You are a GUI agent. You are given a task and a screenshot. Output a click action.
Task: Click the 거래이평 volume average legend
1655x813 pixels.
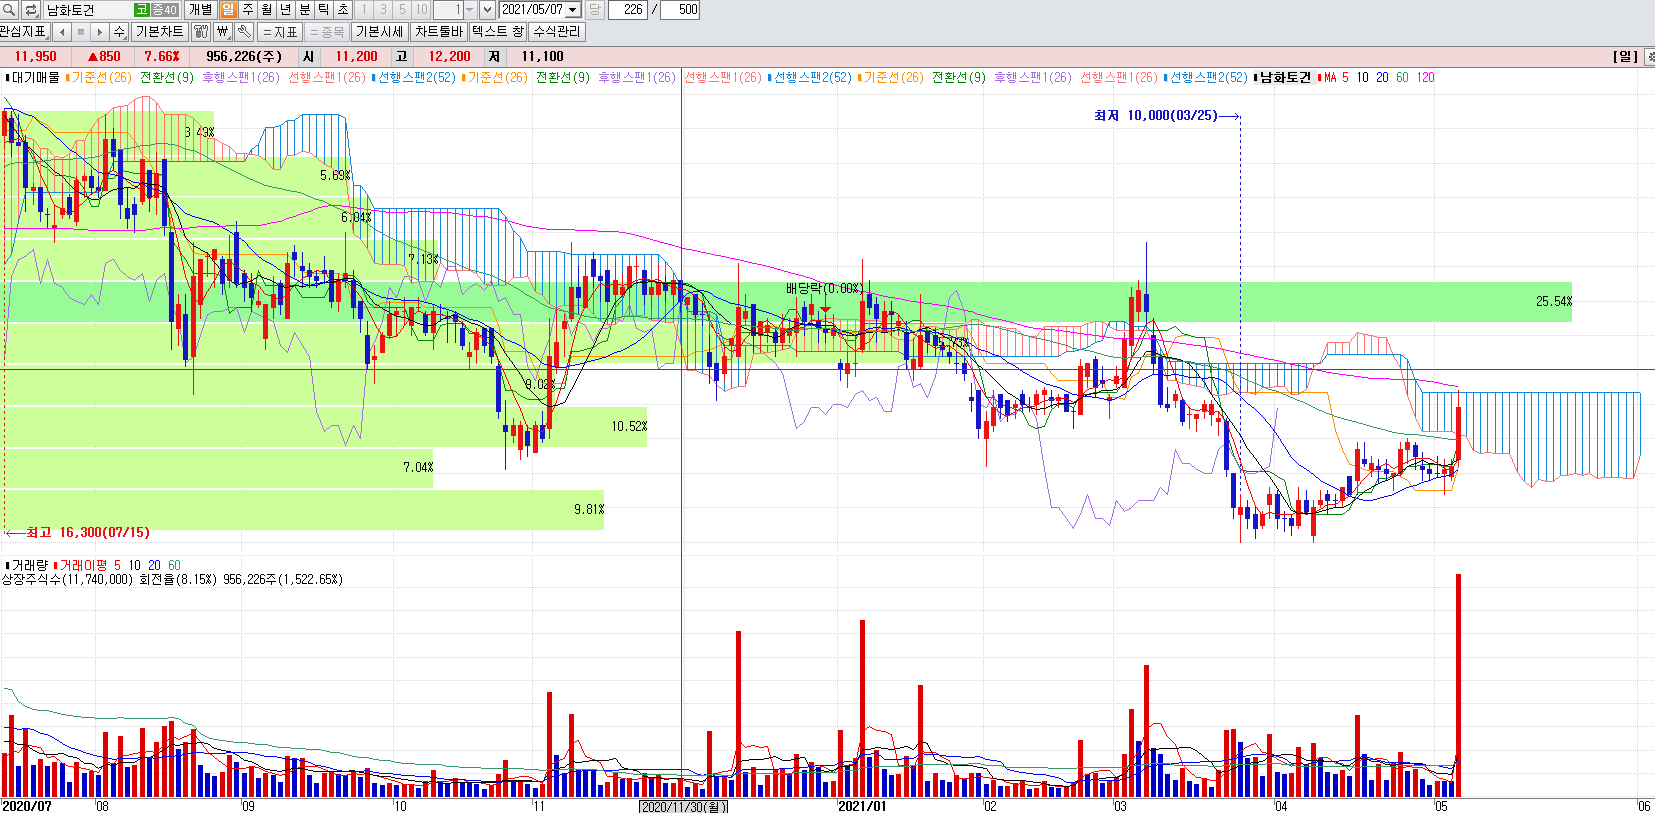(x=83, y=565)
